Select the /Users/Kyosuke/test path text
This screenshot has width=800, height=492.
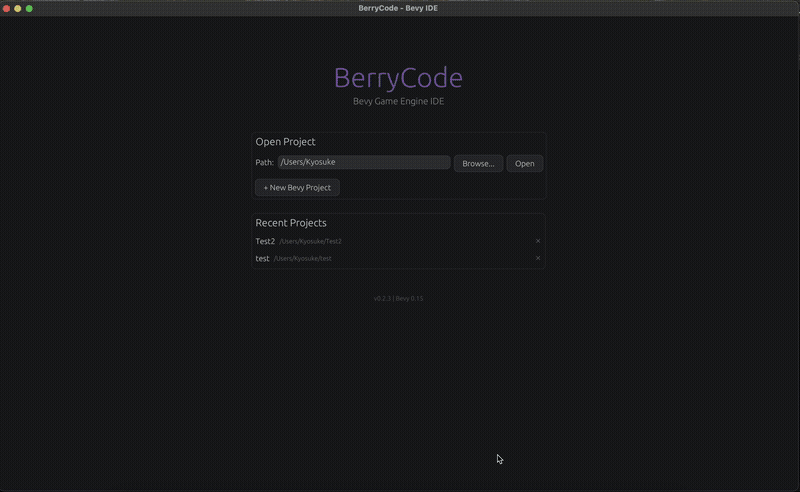coord(303,259)
